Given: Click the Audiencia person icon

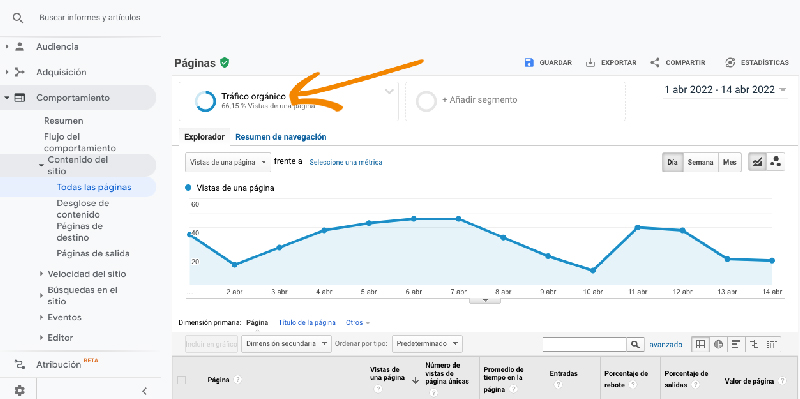Looking at the screenshot, I should (x=20, y=46).
